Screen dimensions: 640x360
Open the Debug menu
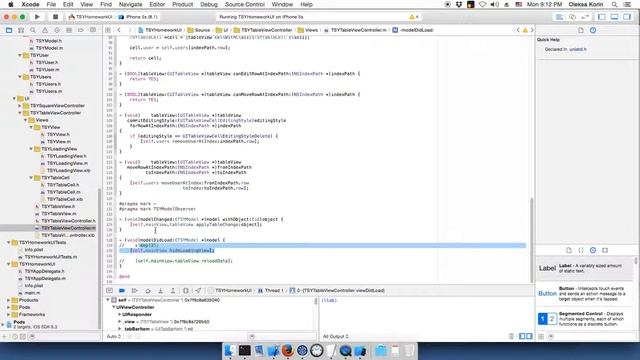(x=209, y=4)
